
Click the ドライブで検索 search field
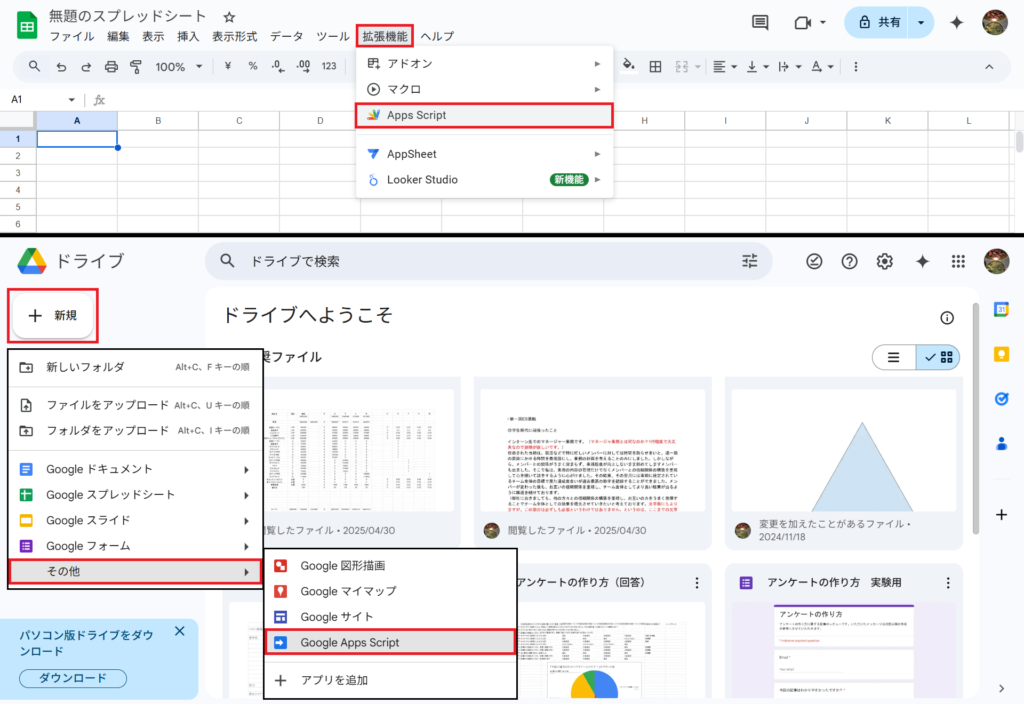tap(488, 261)
